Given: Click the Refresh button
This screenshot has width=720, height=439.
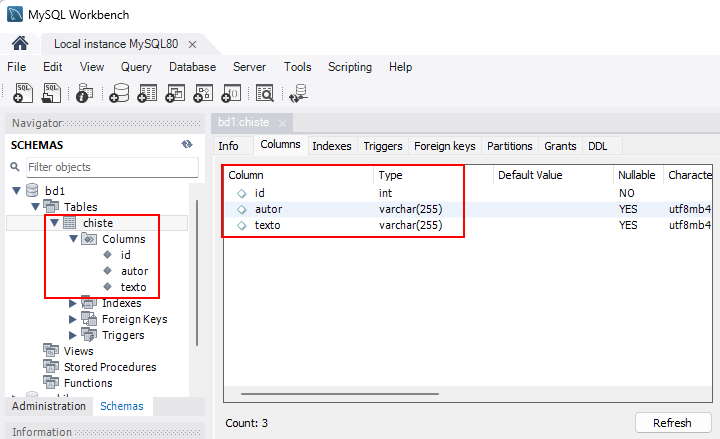Looking at the screenshot, I should (x=673, y=423).
